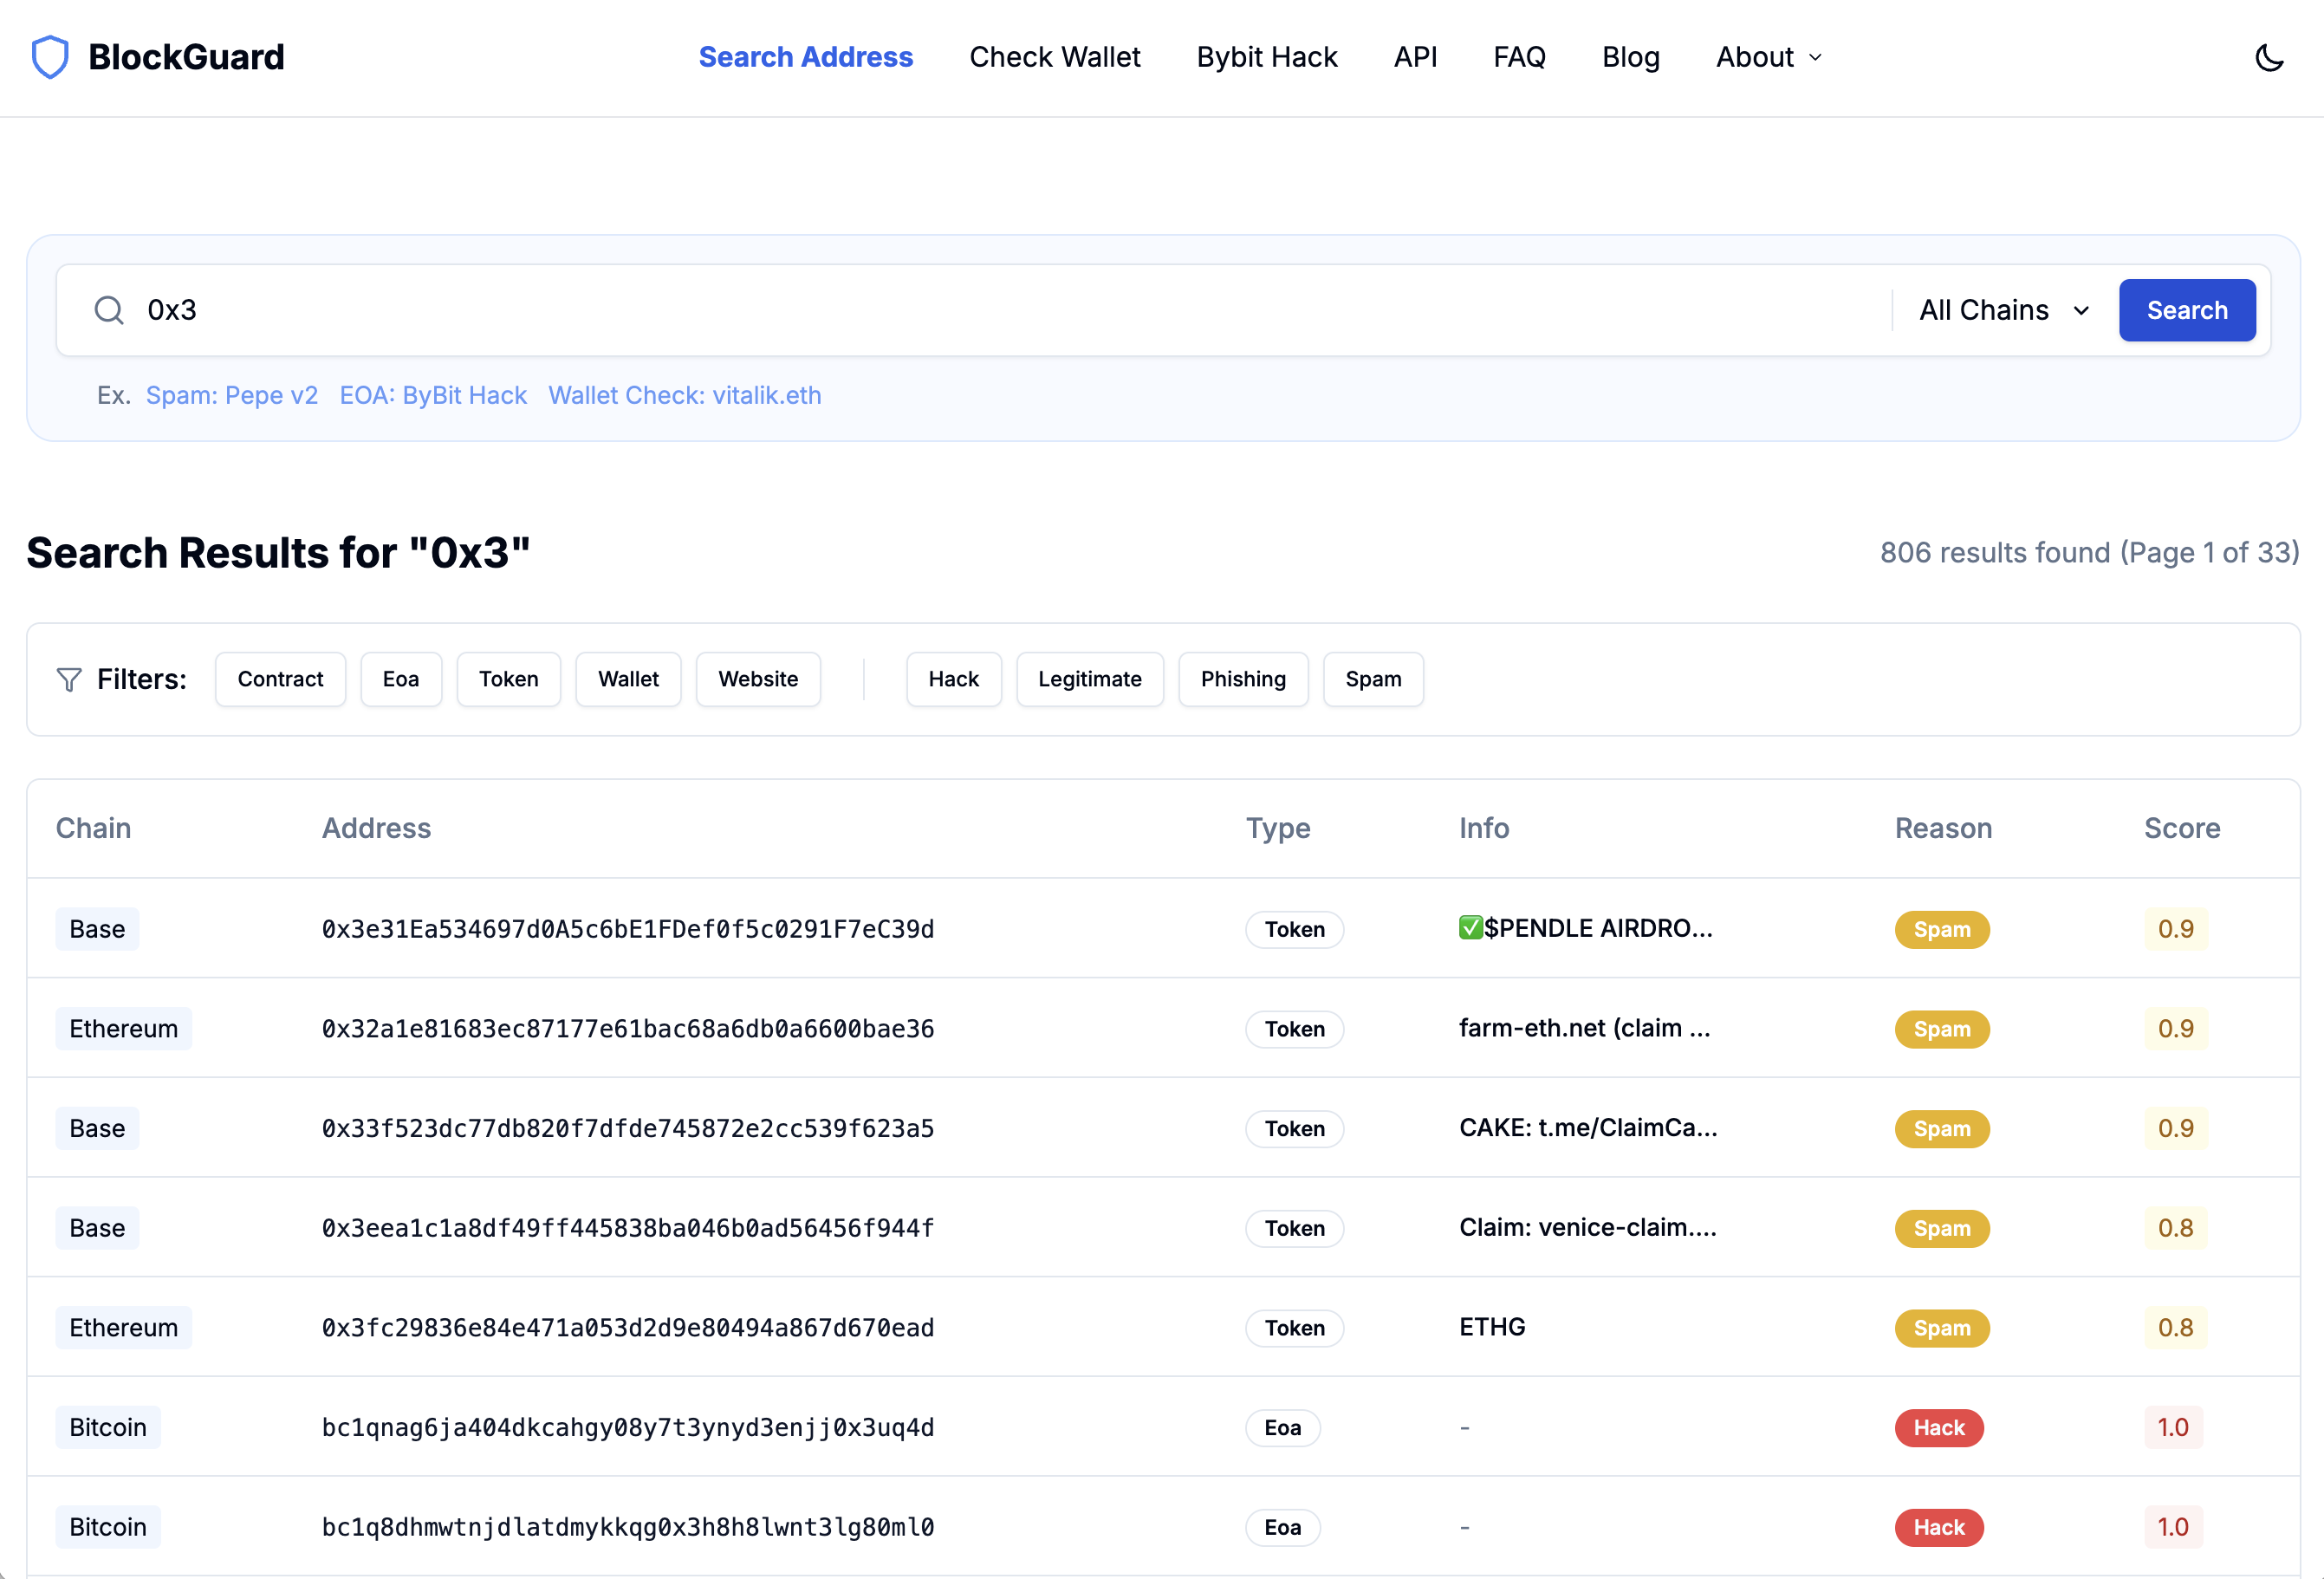Open the Spam: Pepe v2 example link
The height and width of the screenshot is (1579, 2324).
[x=232, y=395]
